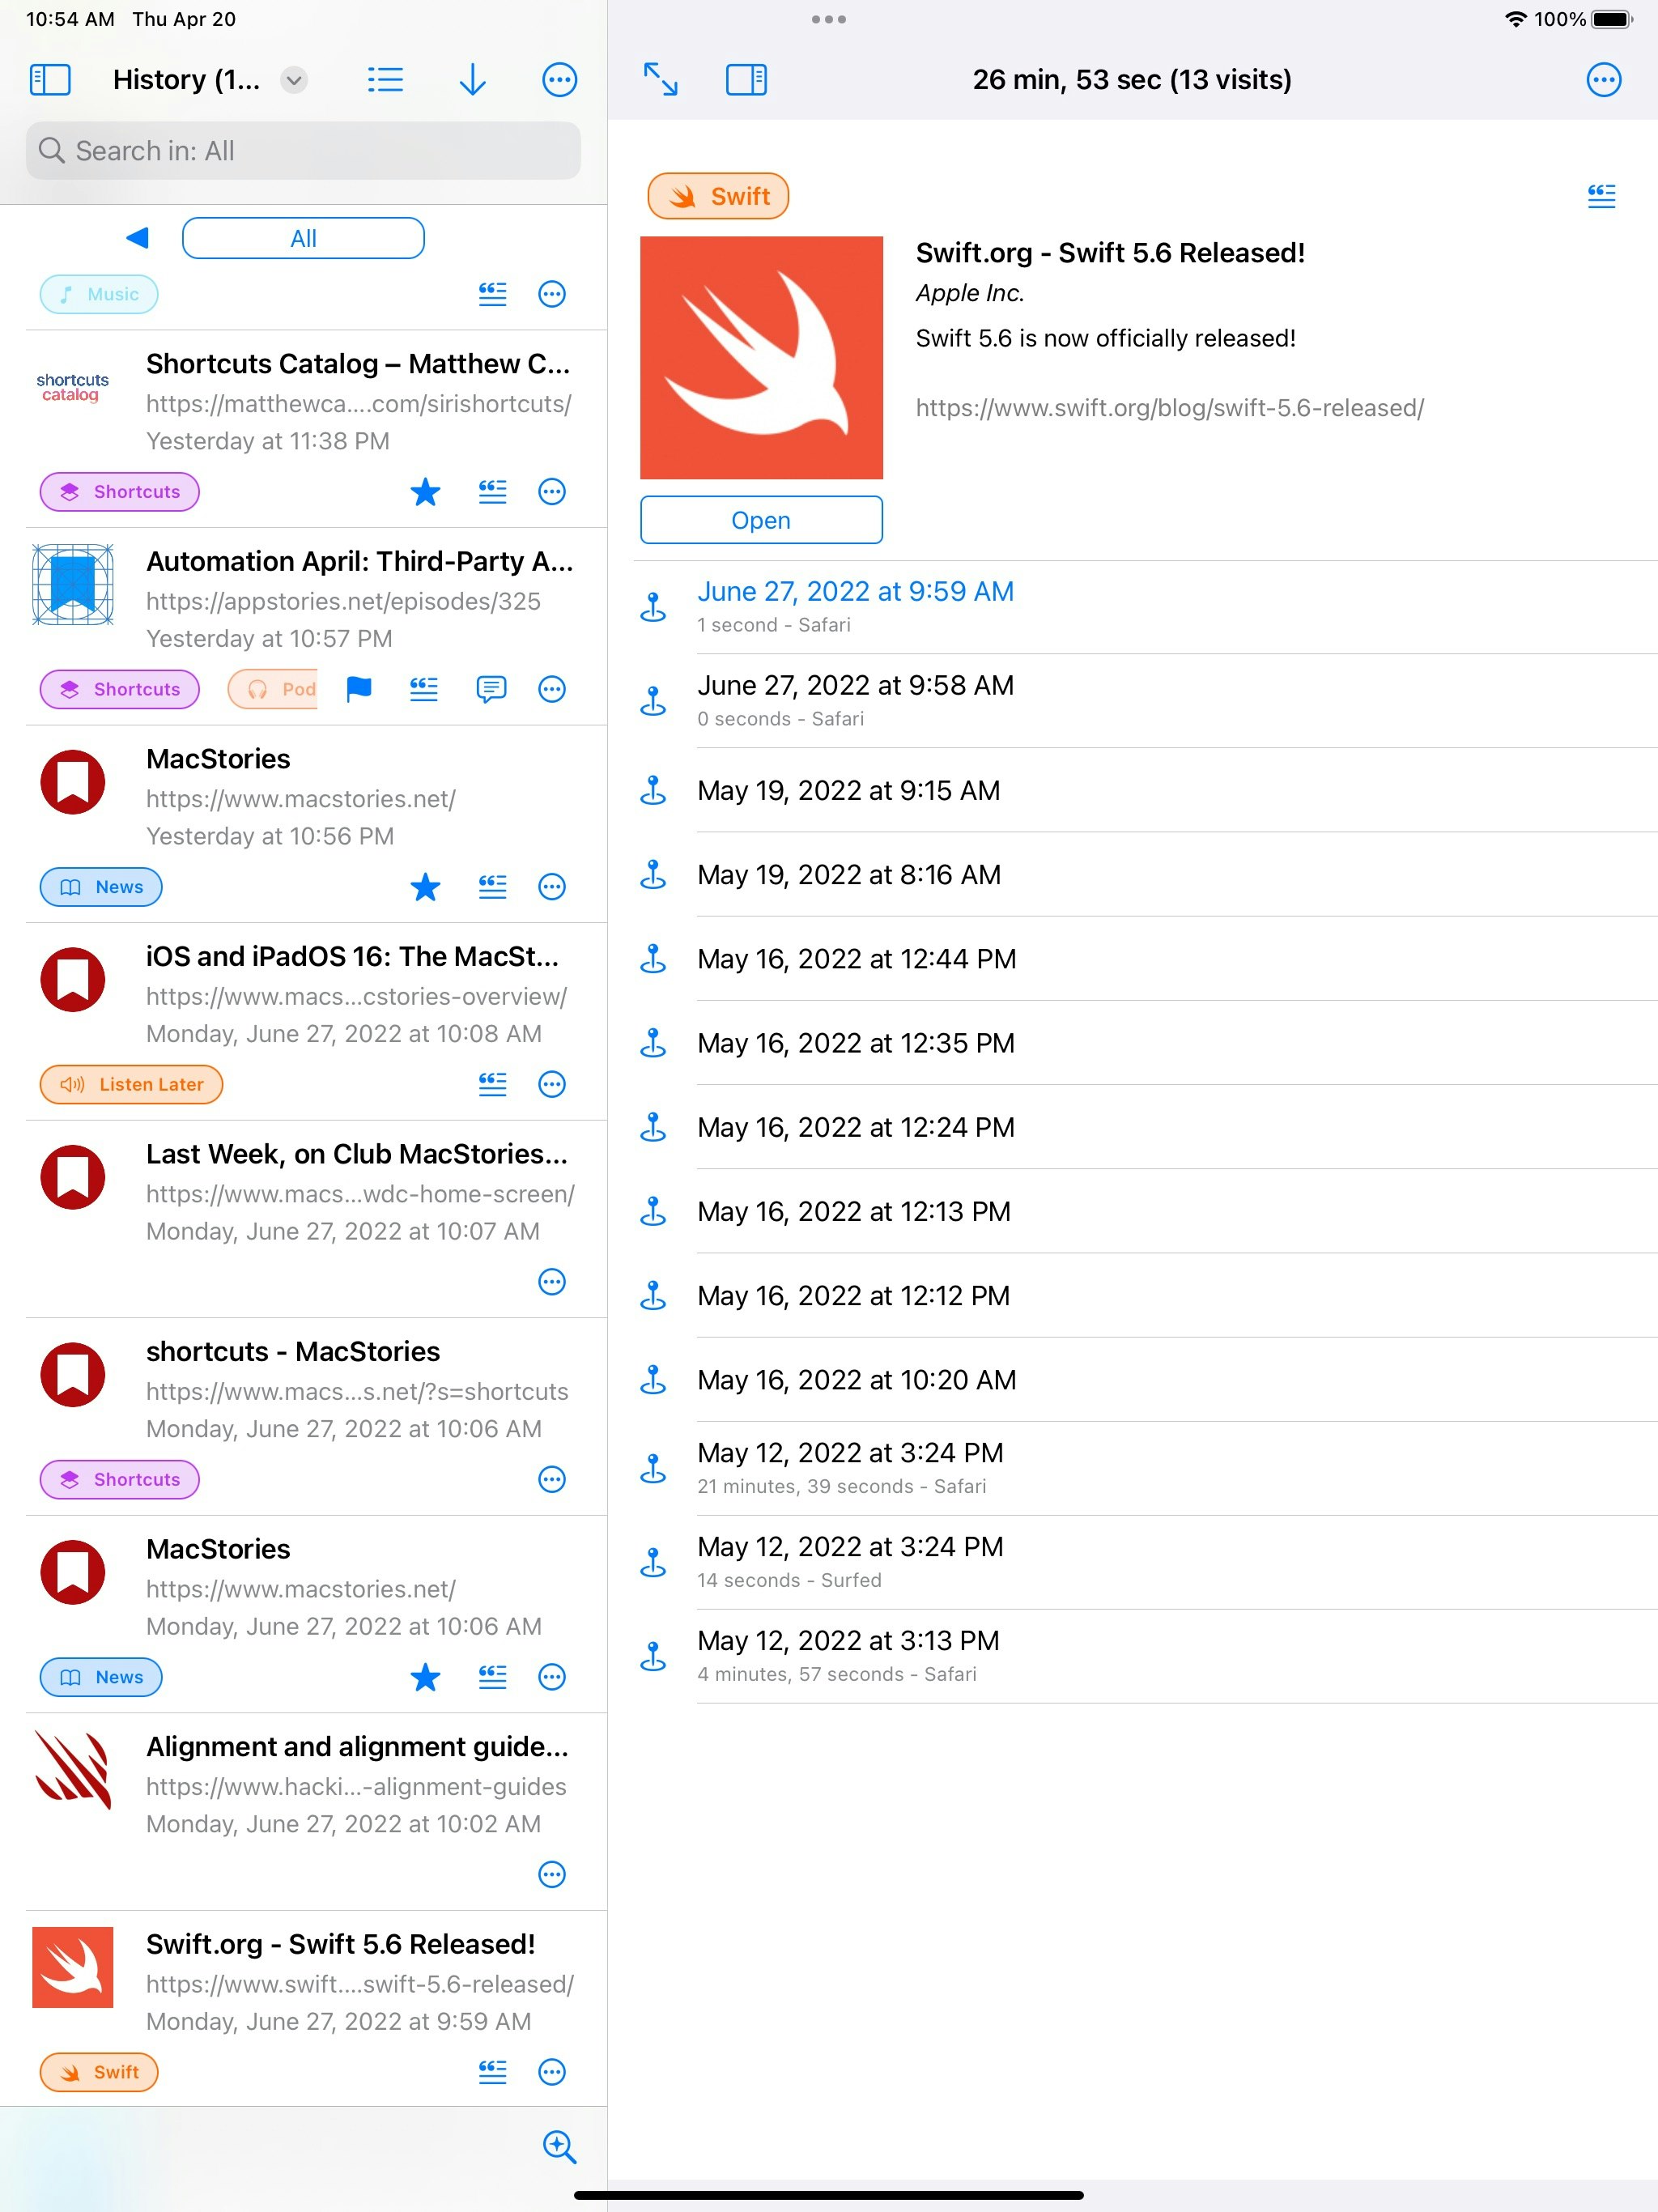Change sort order arrow icon
This screenshot has width=1658, height=2212.
tap(472, 80)
